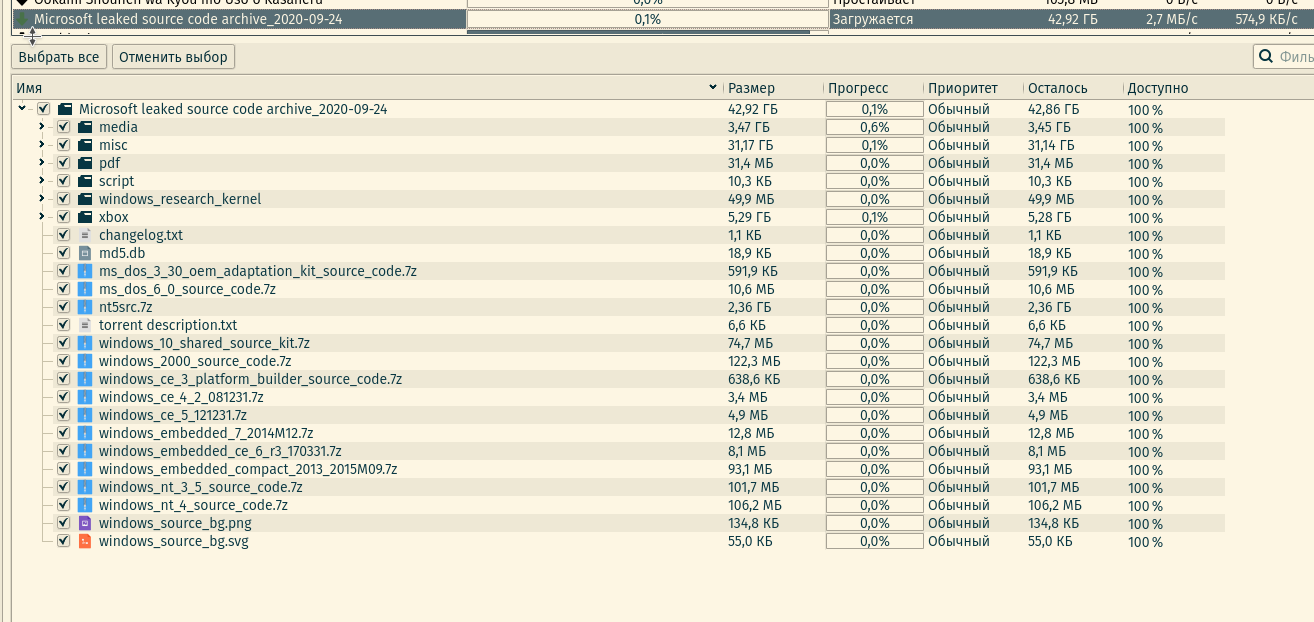Click the nt5src.7z archive icon
This screenshot has width=1314, height=622.
(x=85, y=307)
